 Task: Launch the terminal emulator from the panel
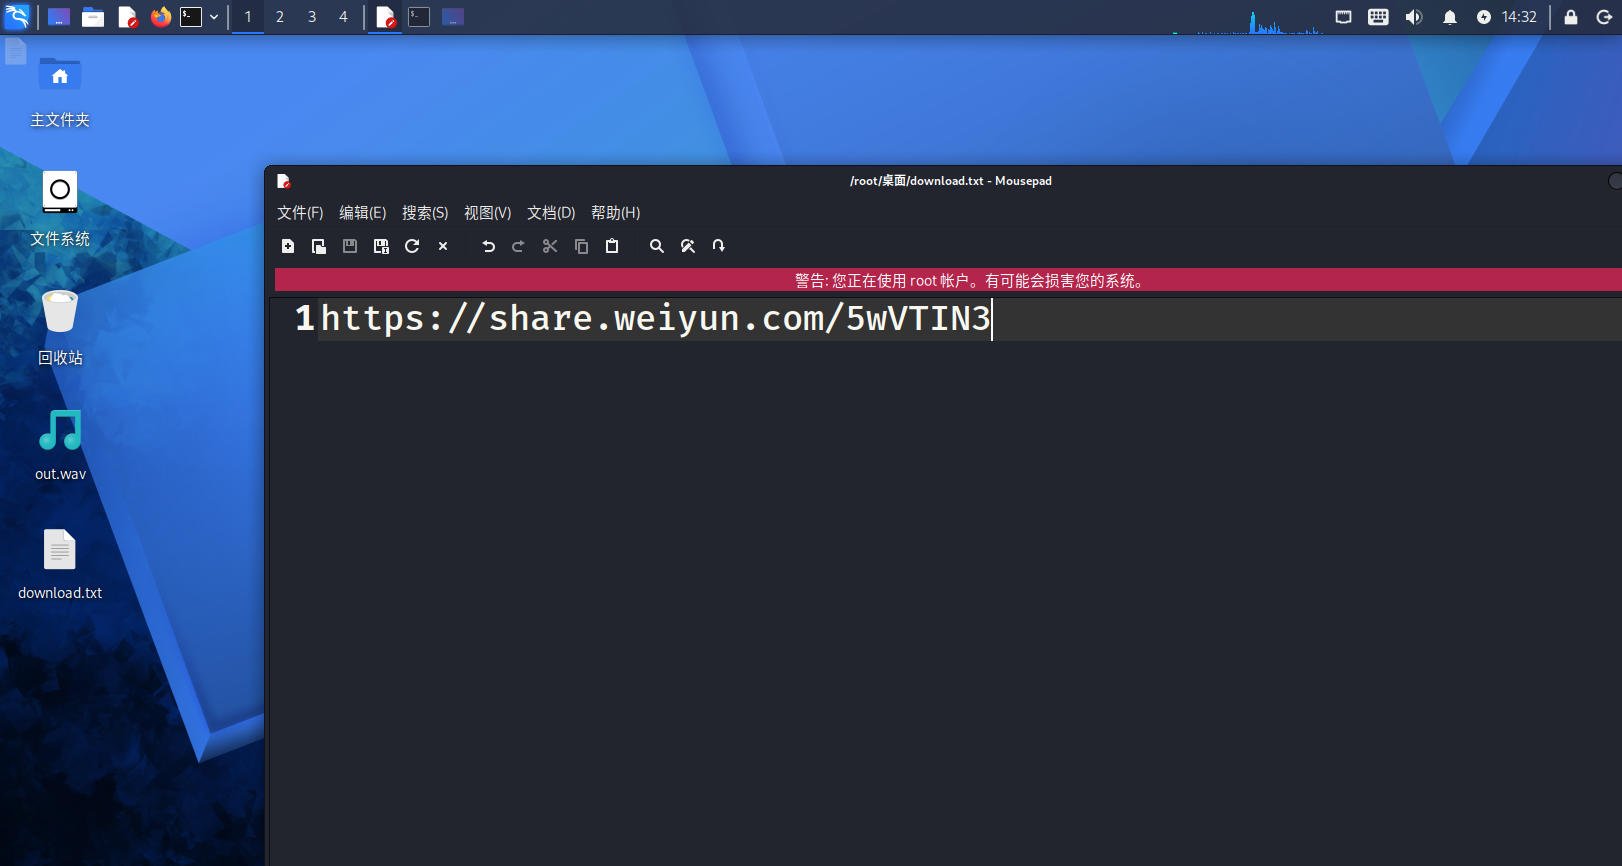click(191, 17)
